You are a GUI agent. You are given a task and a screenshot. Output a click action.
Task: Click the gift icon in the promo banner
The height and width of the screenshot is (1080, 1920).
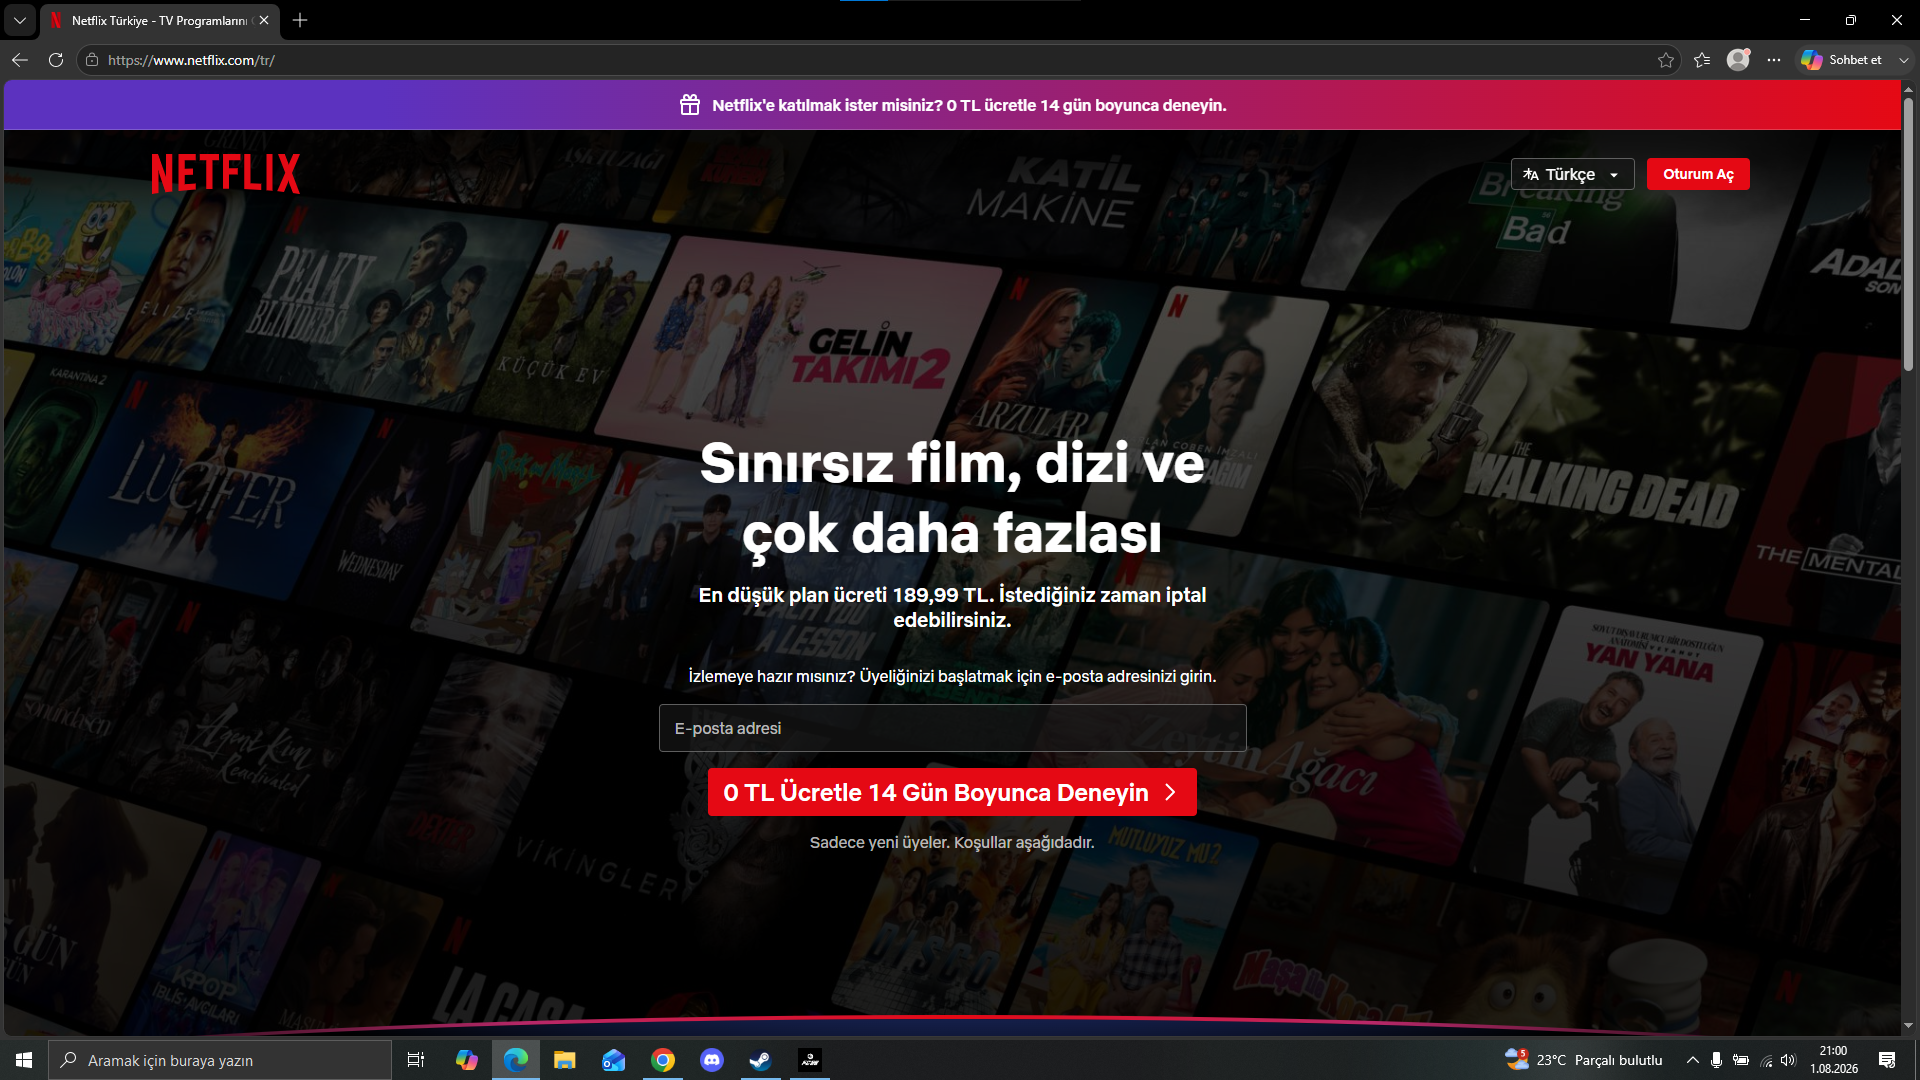690,105
